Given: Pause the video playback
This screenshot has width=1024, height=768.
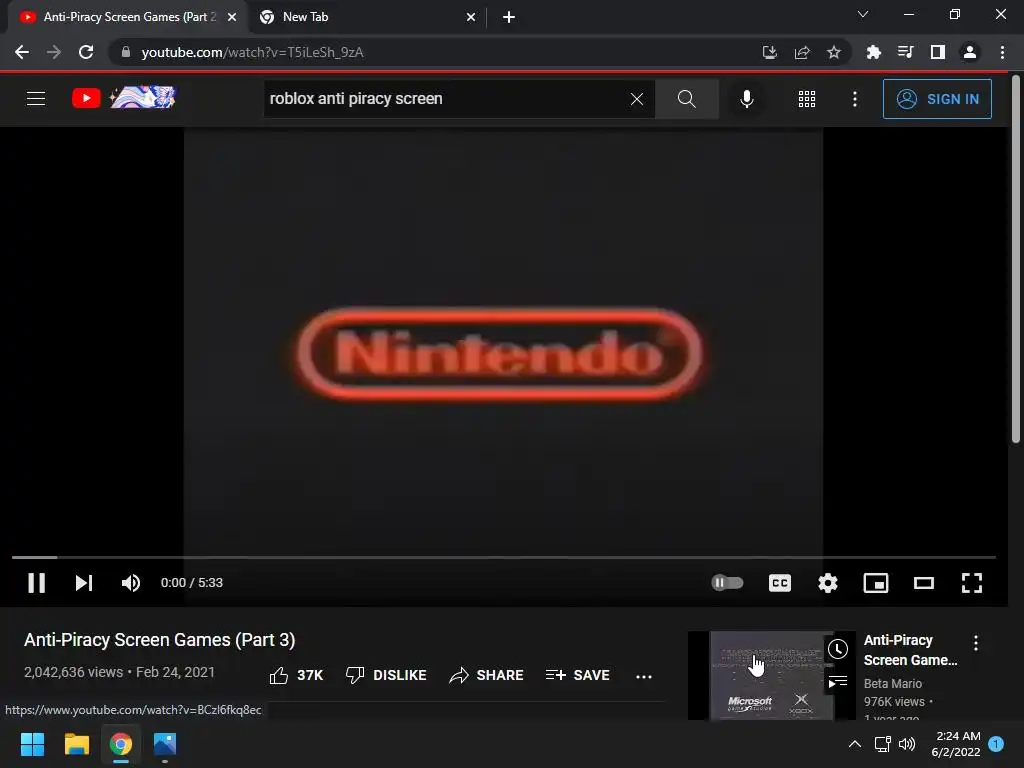Looking at the screenshot, I should (x=37, y=583).
